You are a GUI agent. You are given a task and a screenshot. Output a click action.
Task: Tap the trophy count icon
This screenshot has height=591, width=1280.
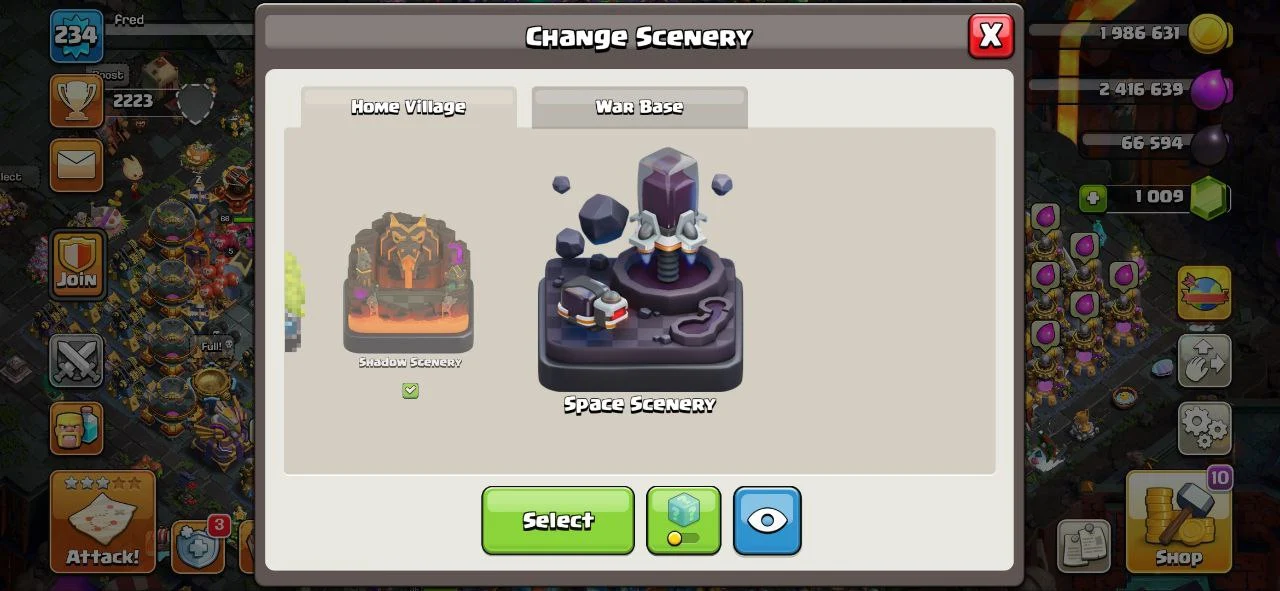[76, 100]
